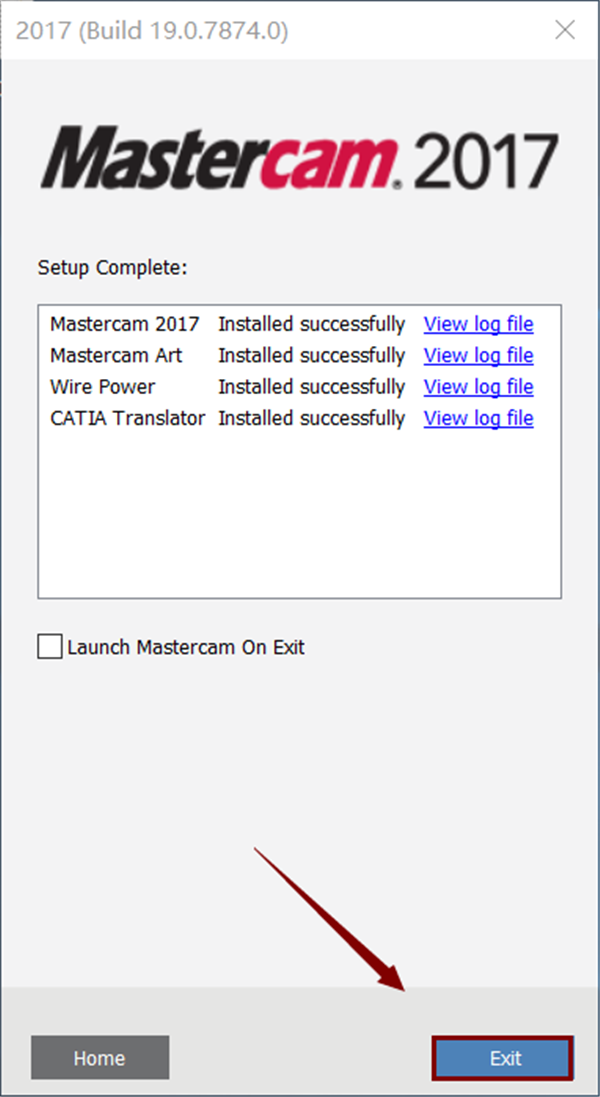600x1097 pixels.
Task: Select the Mastercam 2017 entry in the list
Action: coord(124,323)
